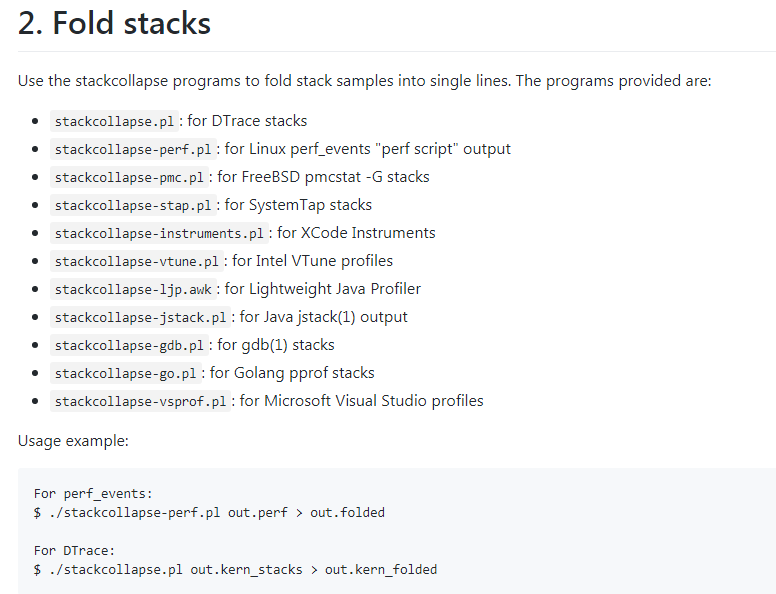Select the stackcollapse-ljp.awk entry
The height and width of the screenshot is (594, 776).
133,289
